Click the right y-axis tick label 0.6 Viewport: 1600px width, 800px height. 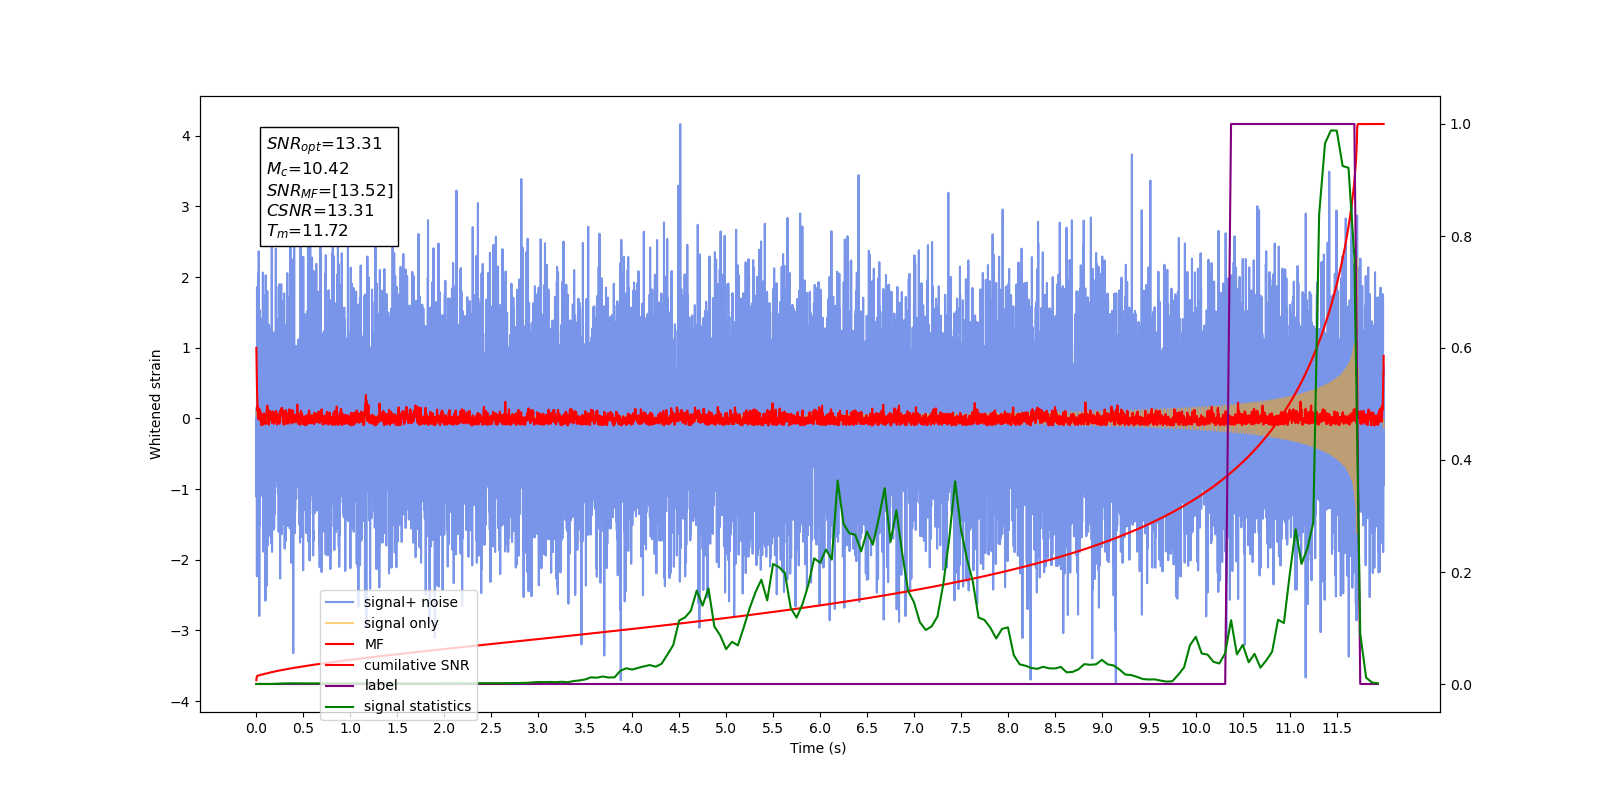(x=1461, y=349)
